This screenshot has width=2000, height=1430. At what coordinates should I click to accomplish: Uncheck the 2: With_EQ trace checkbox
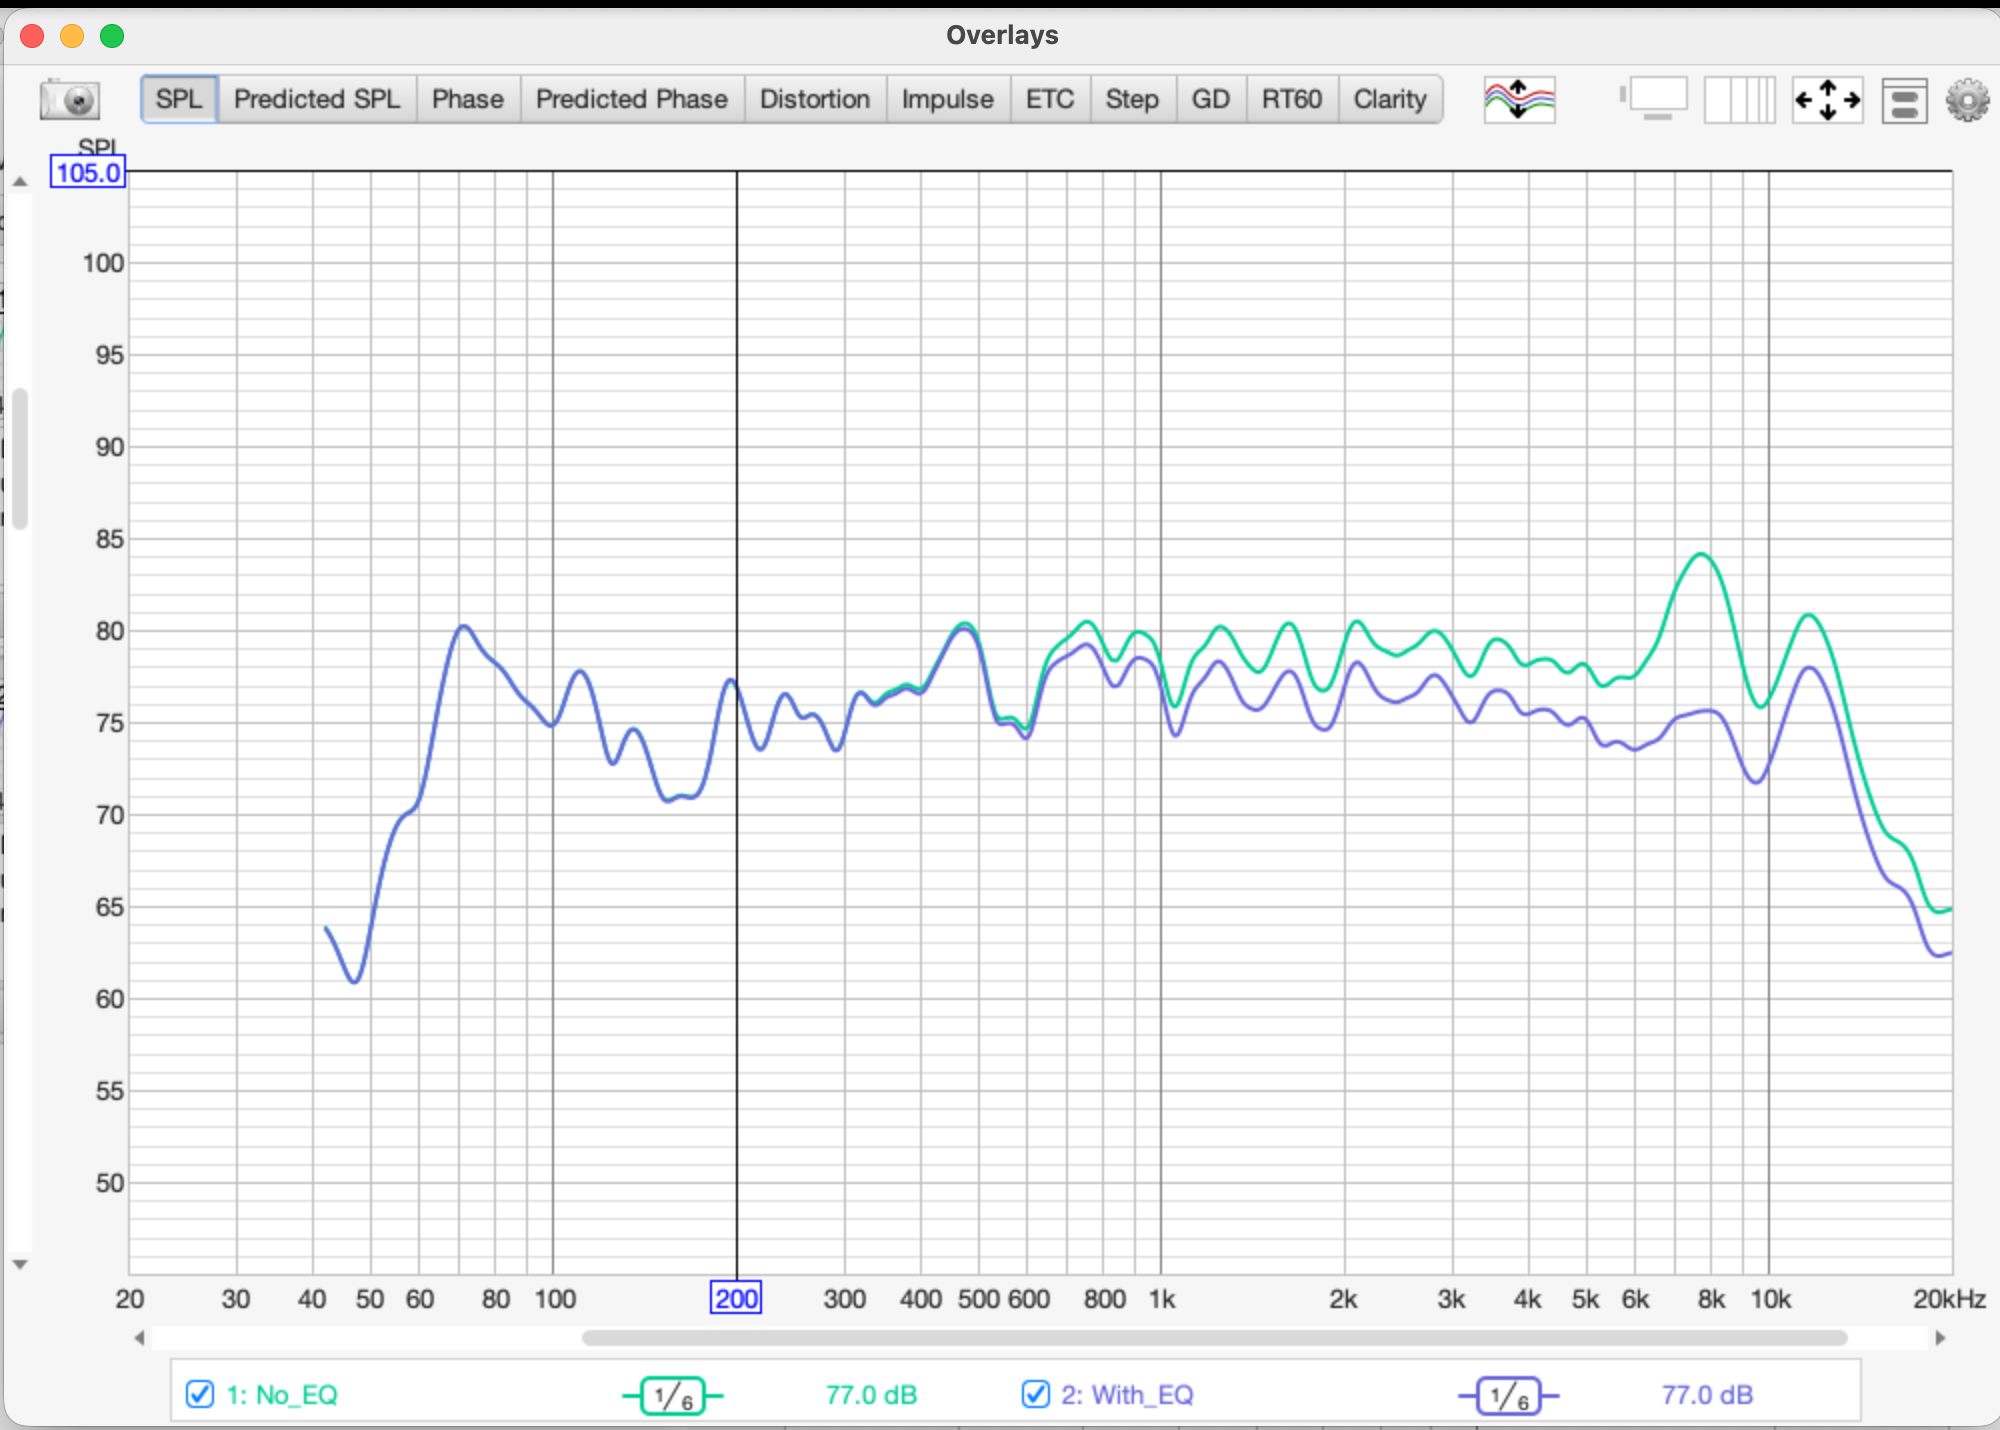(x=1036, y=1394)
